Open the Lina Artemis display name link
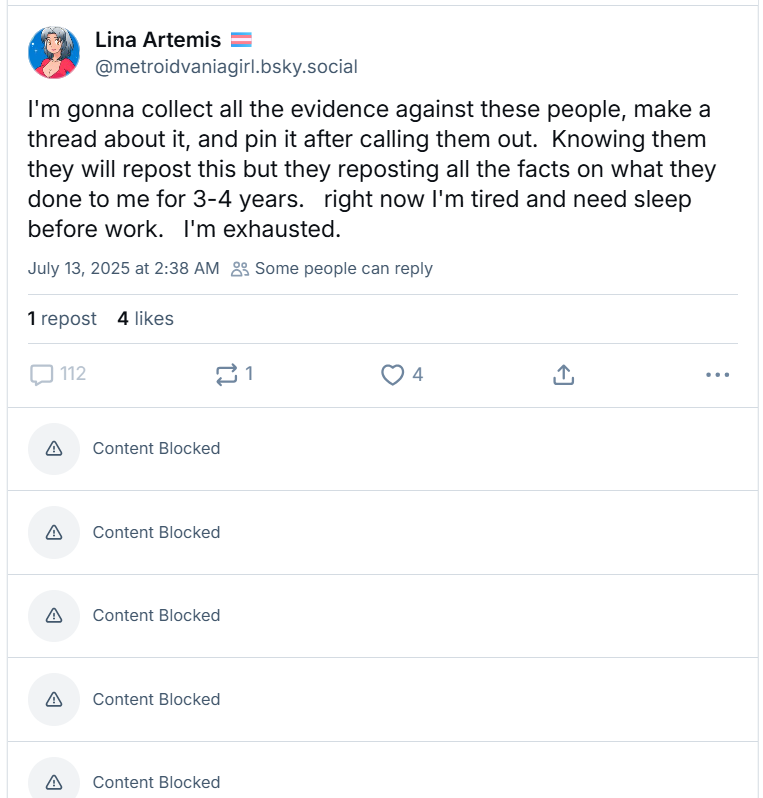 coord(158,40)
